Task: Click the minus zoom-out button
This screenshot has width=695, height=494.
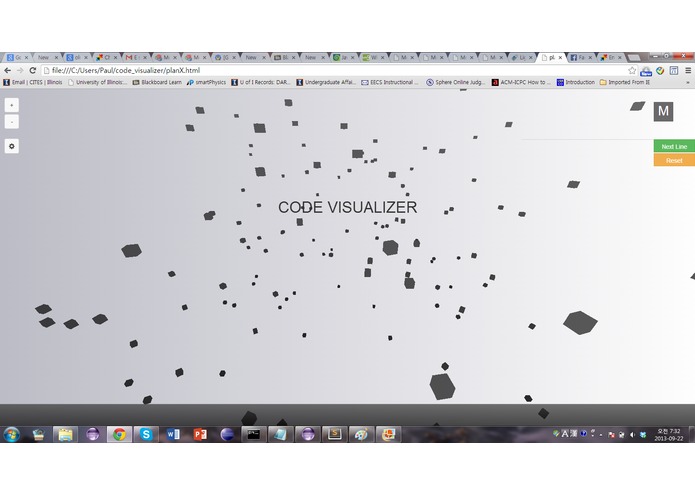Action: pyautogui.click(x=12, y=121)
